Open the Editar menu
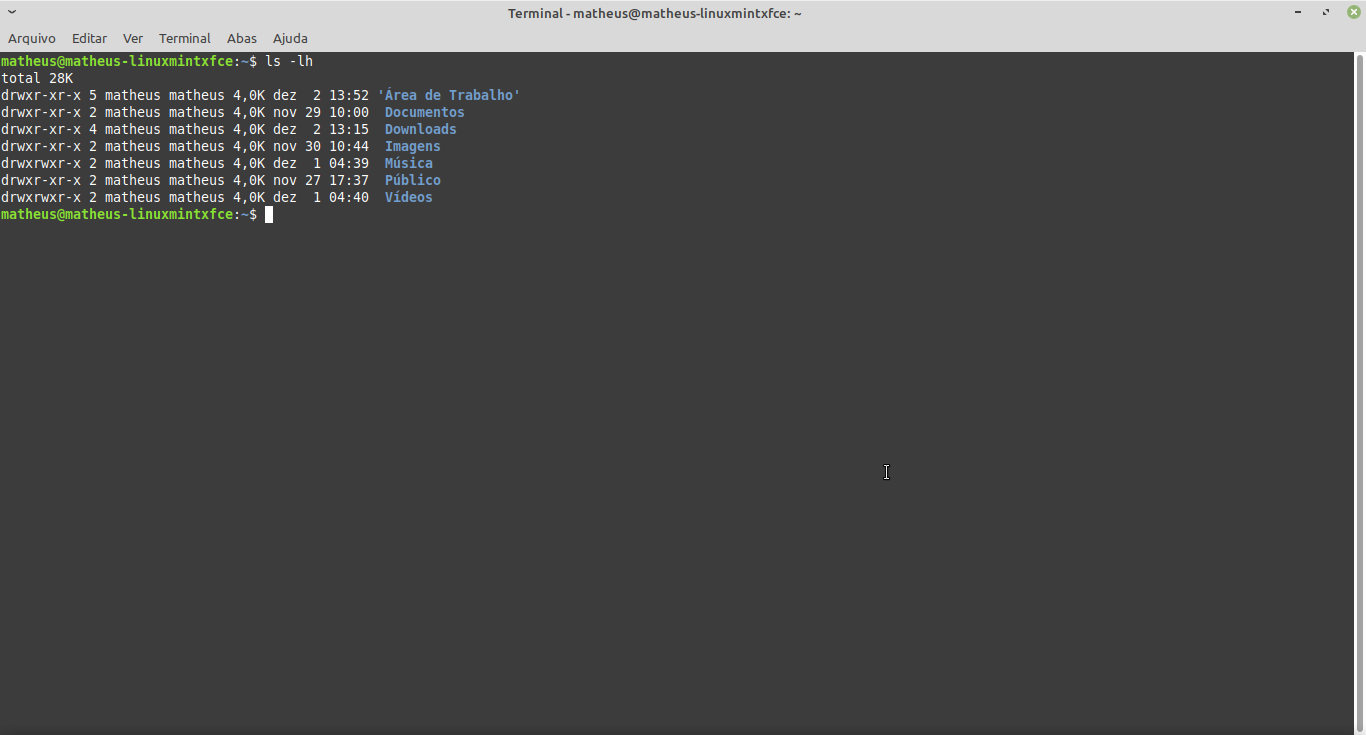Viewport: 1366px width, 735px height. (x=89, y=38)
